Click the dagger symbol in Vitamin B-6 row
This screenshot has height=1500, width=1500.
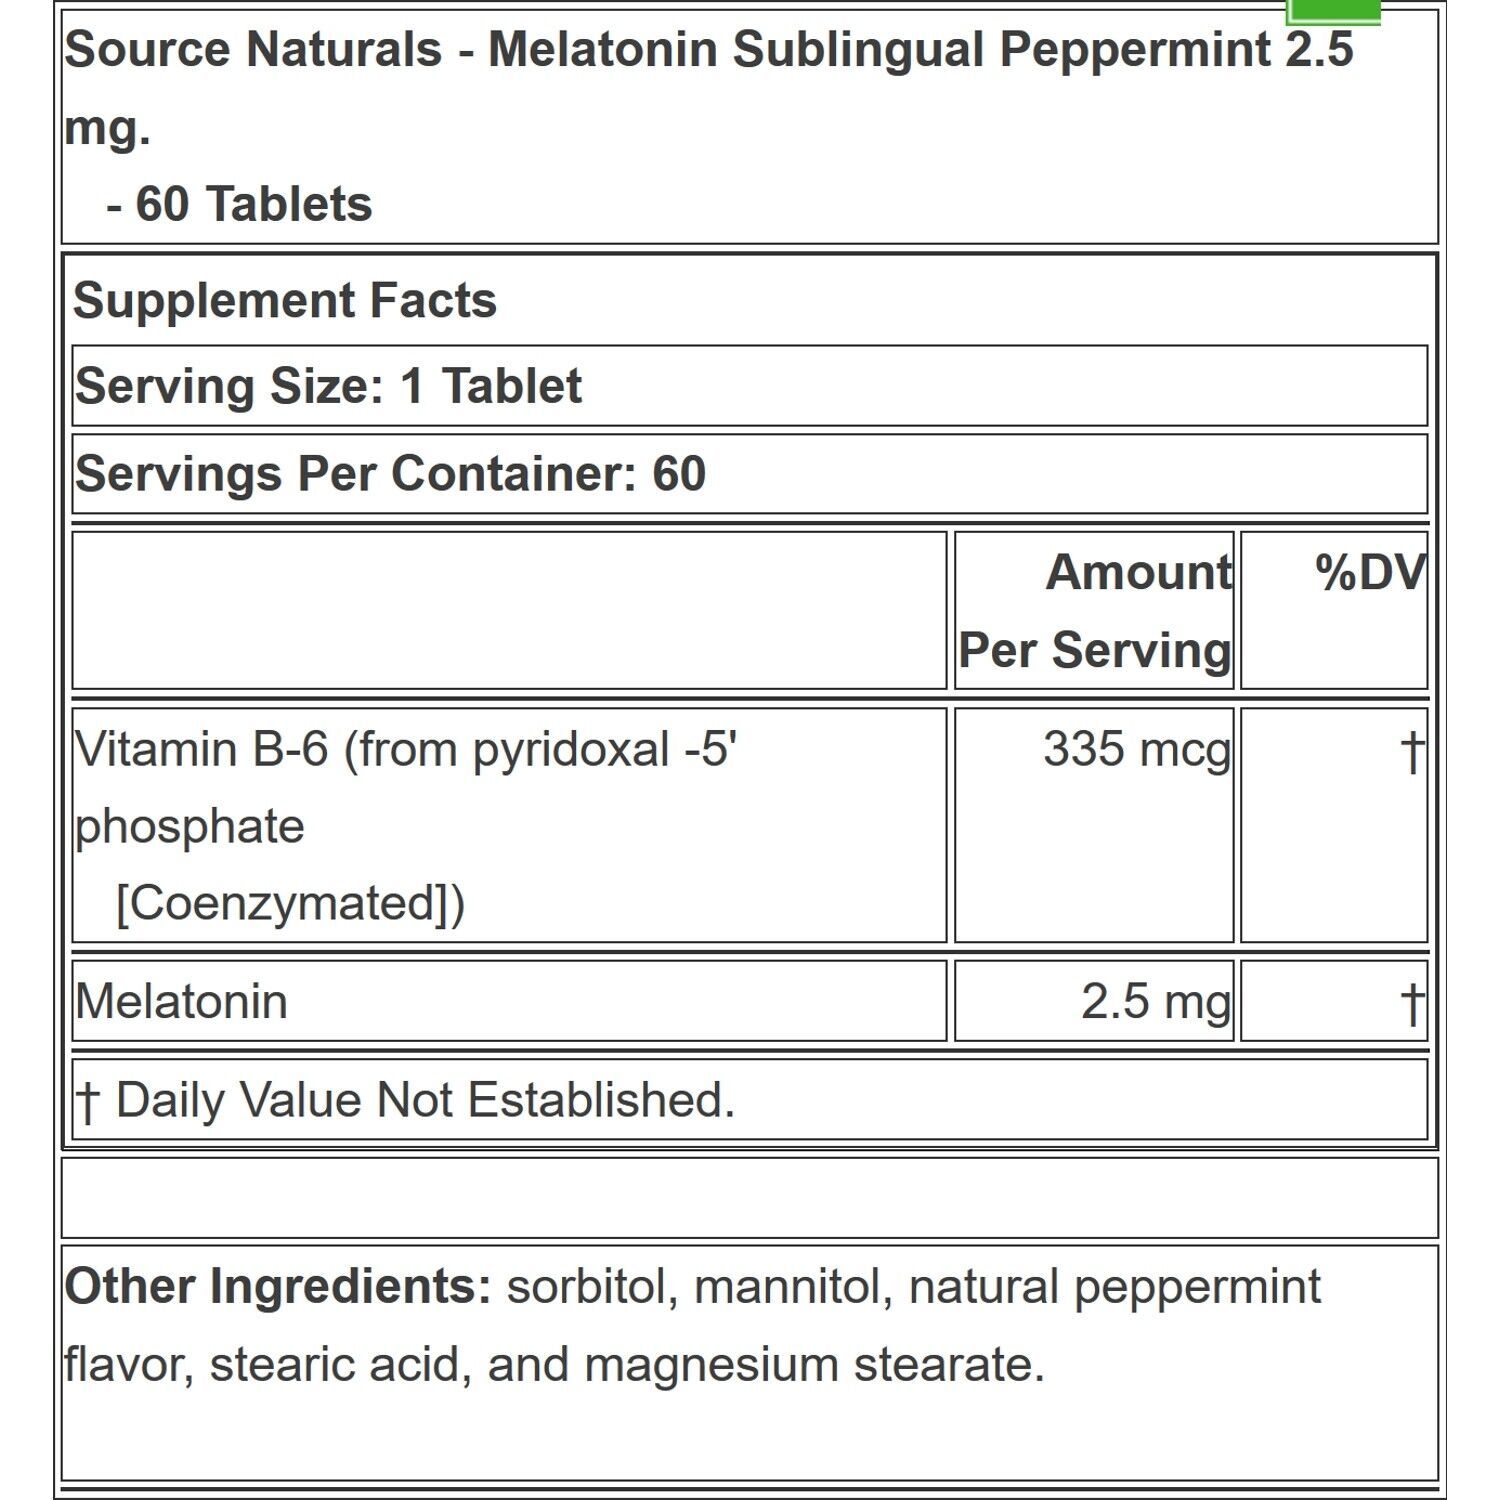pyautogui.click(x=1411, y=752)
